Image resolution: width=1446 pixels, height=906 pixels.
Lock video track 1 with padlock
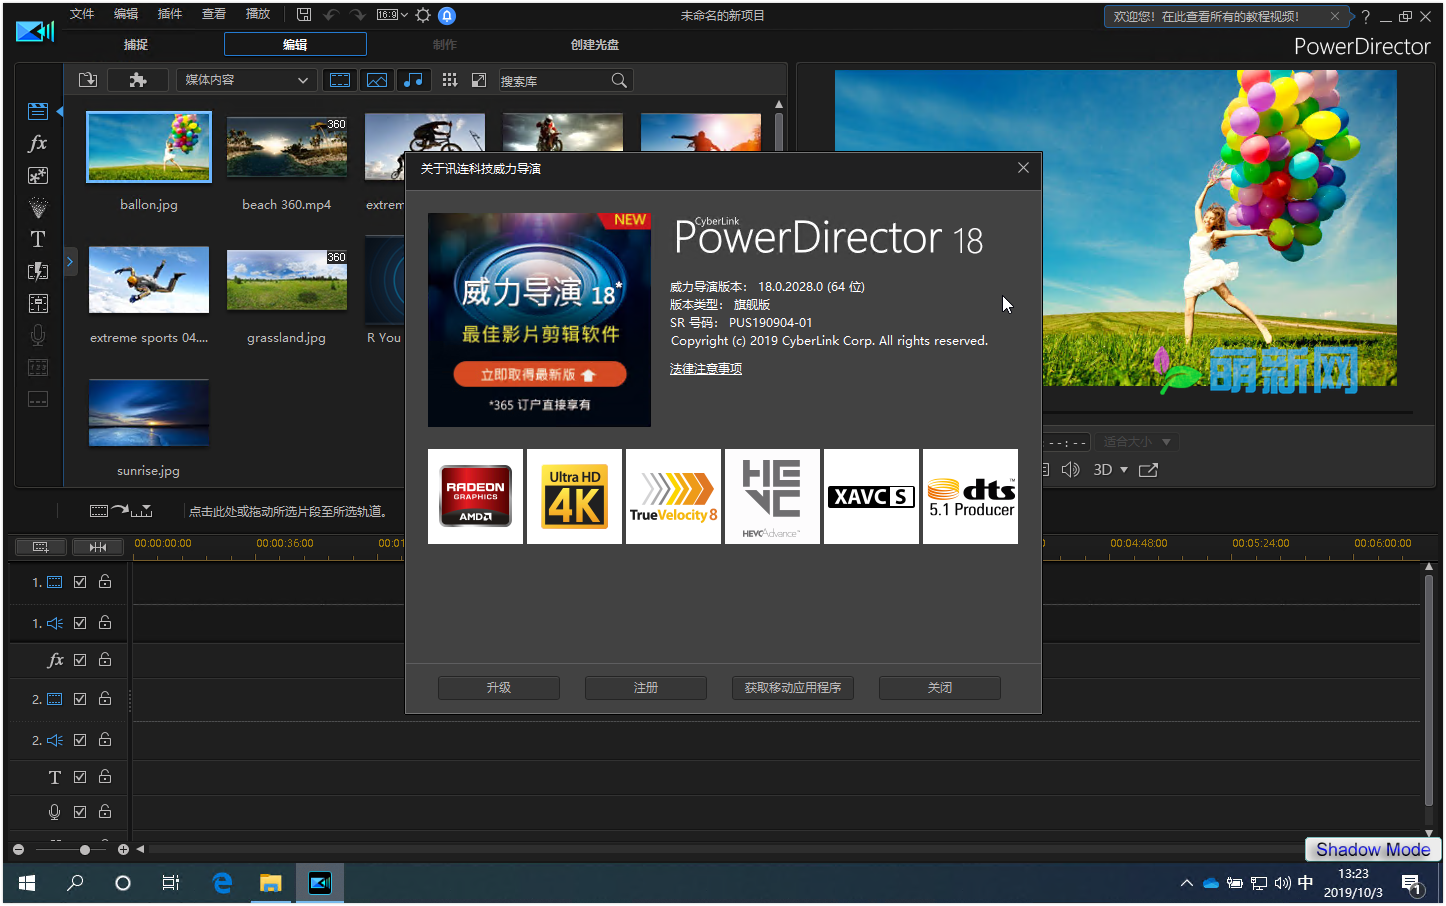(105, 581)
